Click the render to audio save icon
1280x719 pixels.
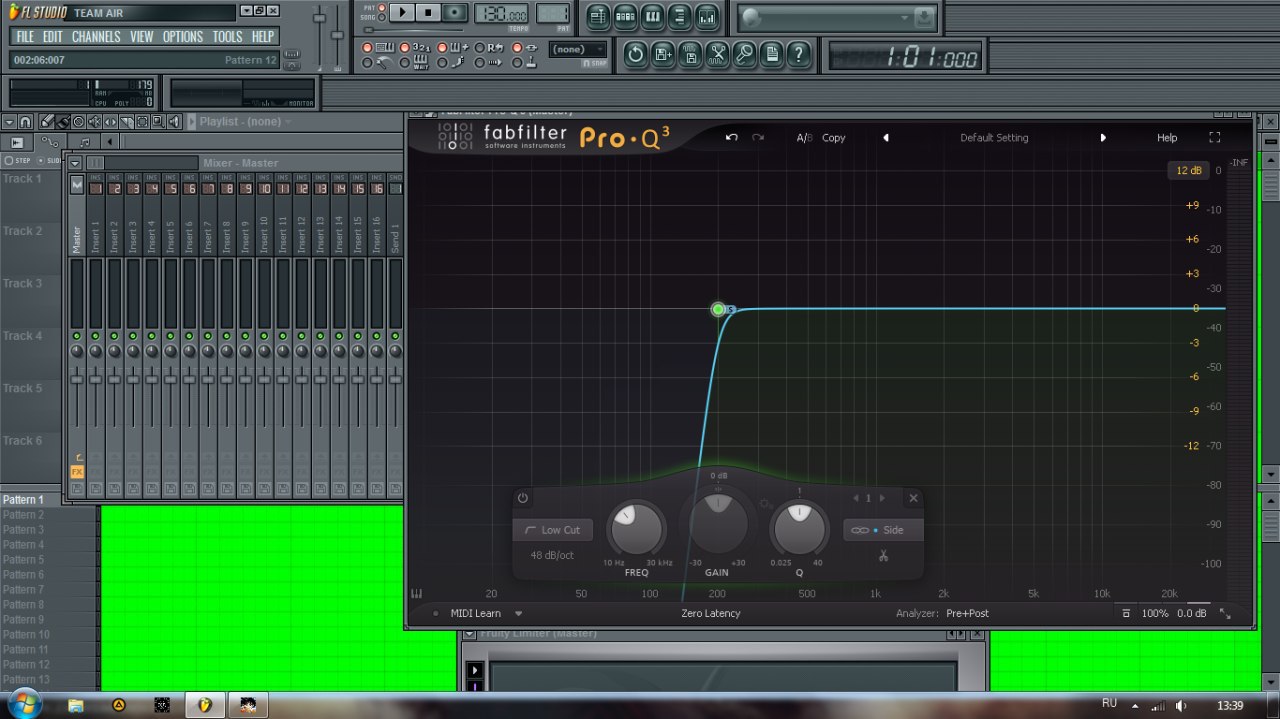pyautogui.click(x=690, y=54)
